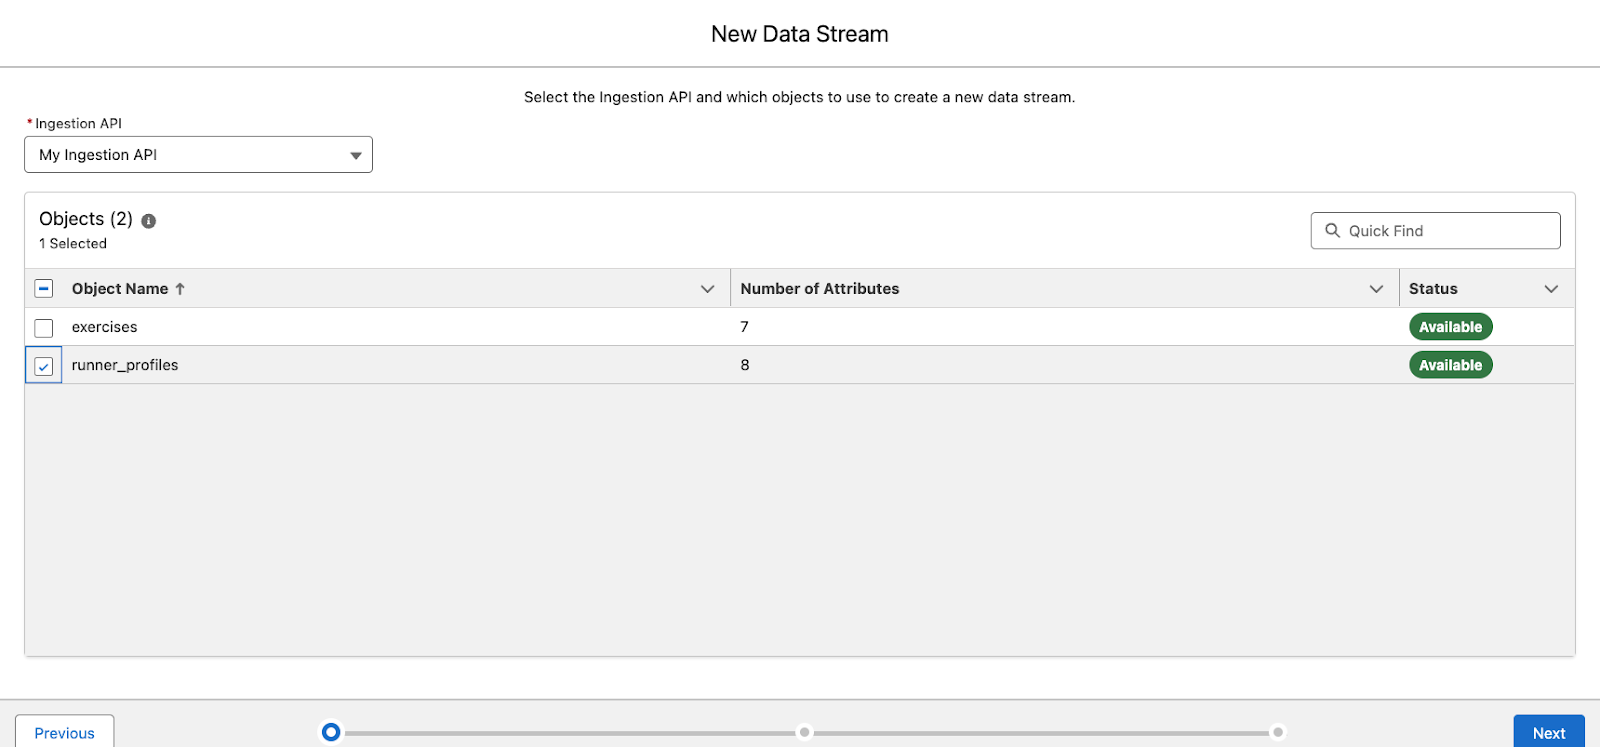
Task: Click the Available badge for exercises
Action: (x=1450, y=327)
